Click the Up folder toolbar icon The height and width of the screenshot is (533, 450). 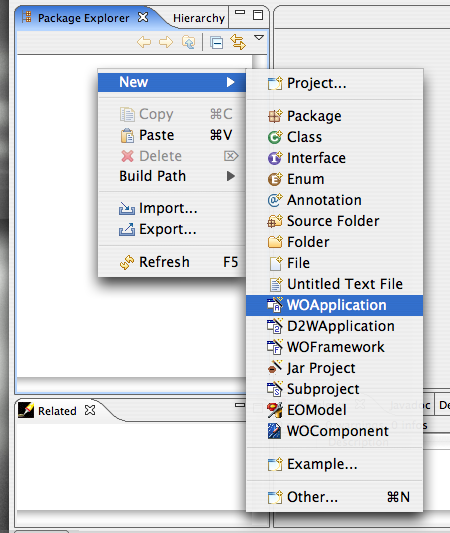[189, 42]
